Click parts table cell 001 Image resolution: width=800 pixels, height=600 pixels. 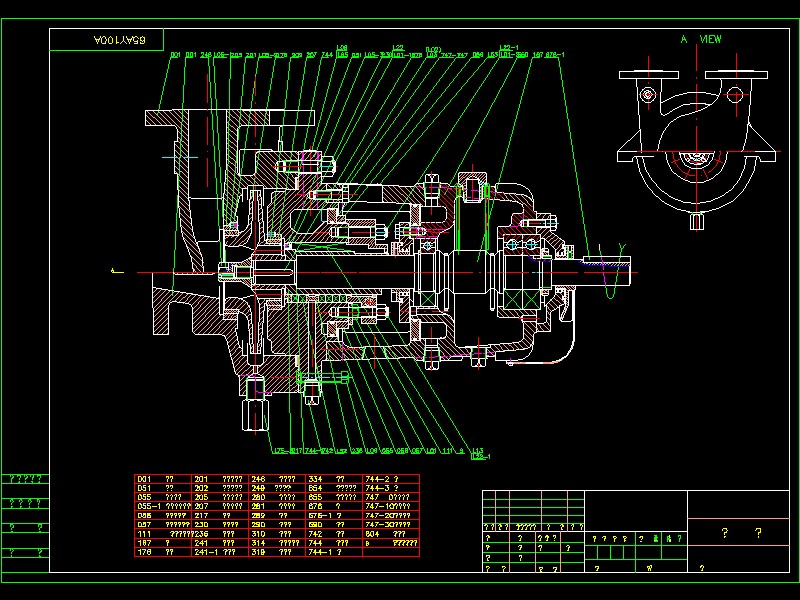[x=164, y=479]
